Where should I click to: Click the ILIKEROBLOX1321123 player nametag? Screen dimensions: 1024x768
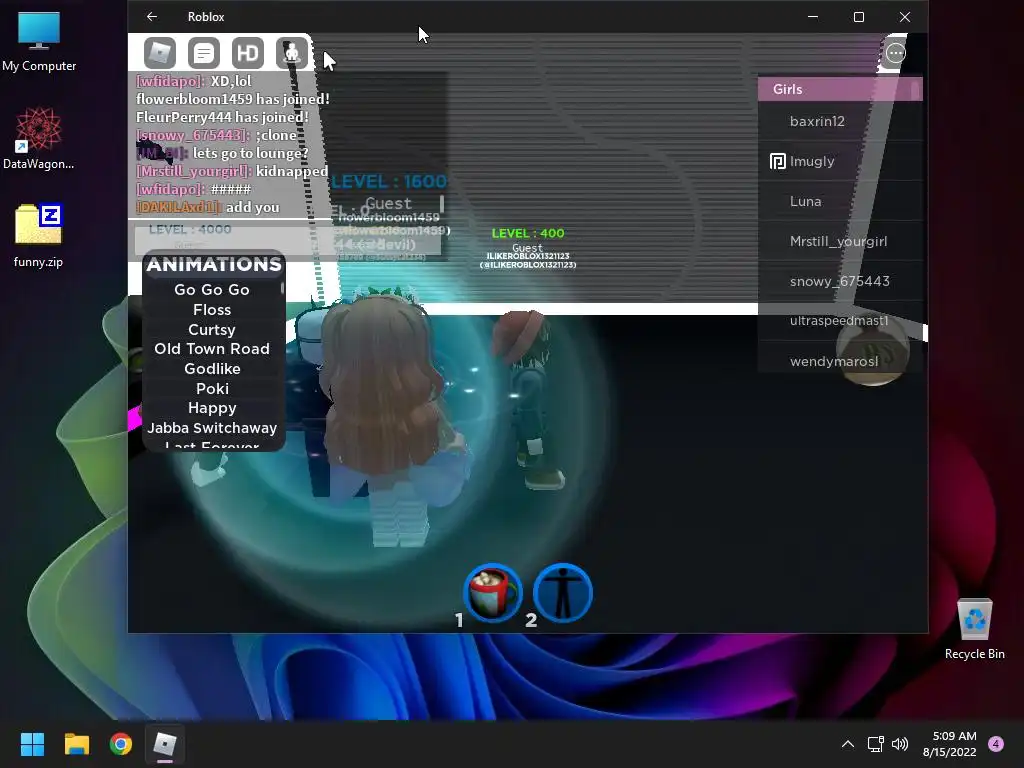[528, 261]
